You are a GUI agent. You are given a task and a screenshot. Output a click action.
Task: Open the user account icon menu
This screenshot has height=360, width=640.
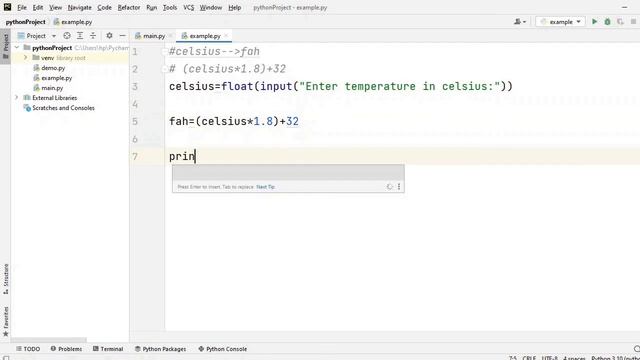click(520, 22)
